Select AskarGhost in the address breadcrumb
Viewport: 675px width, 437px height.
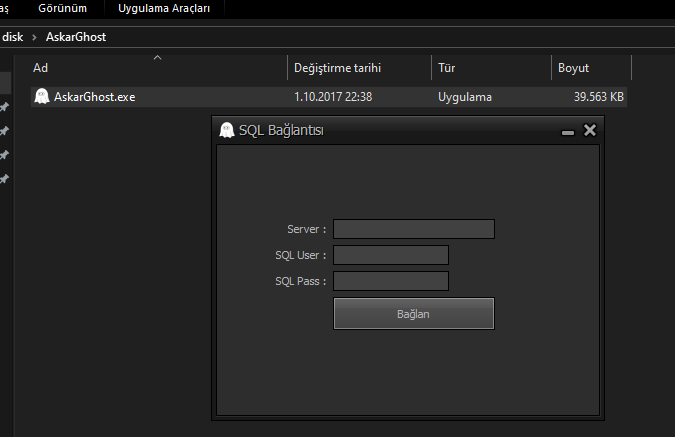[x=76, y=37]
